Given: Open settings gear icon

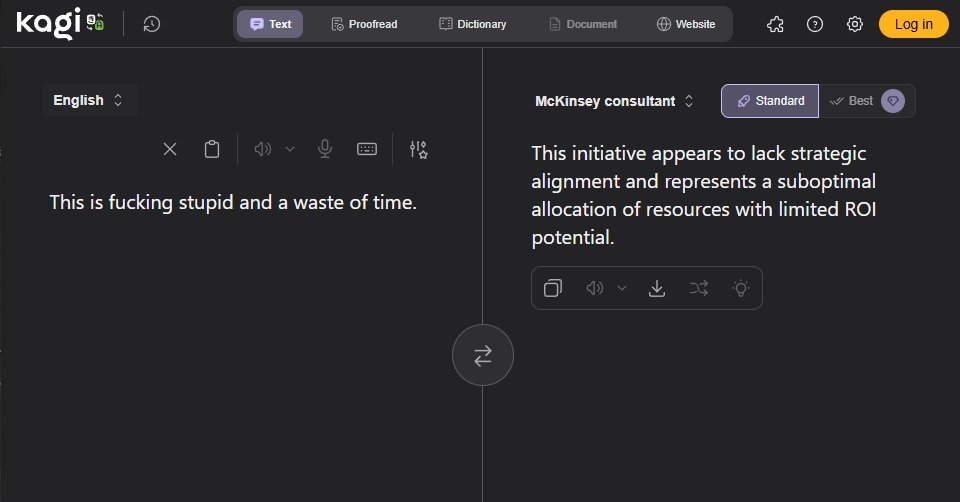Looking at the screenshot, I should coord(855,24).
